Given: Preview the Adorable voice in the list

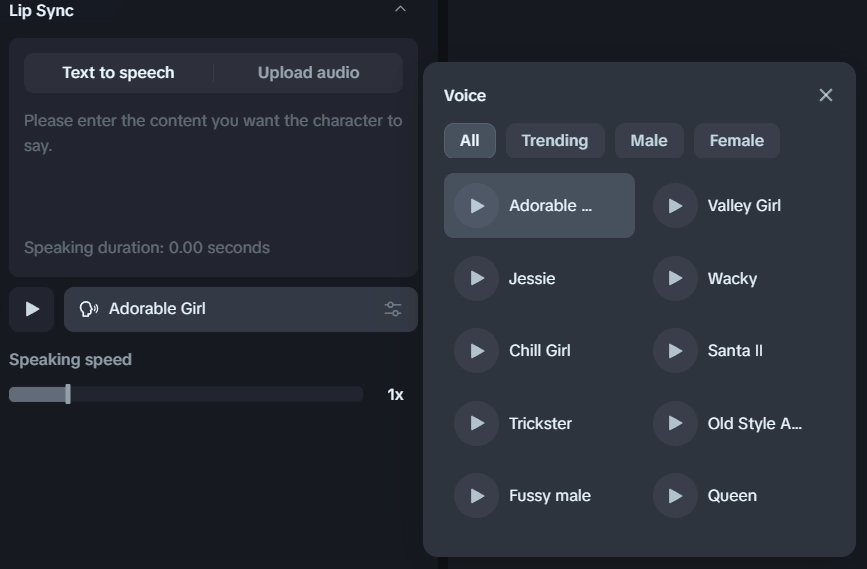Looking at the screenshot, I should (x=476, y=206).
